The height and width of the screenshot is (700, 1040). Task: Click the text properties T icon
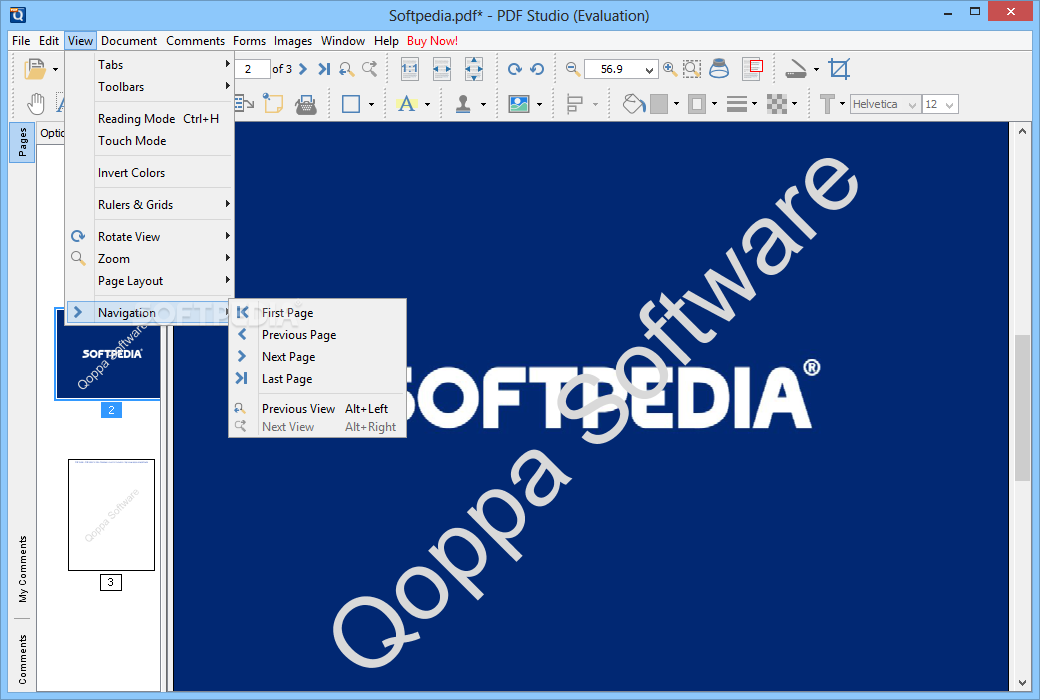[827, 104]
